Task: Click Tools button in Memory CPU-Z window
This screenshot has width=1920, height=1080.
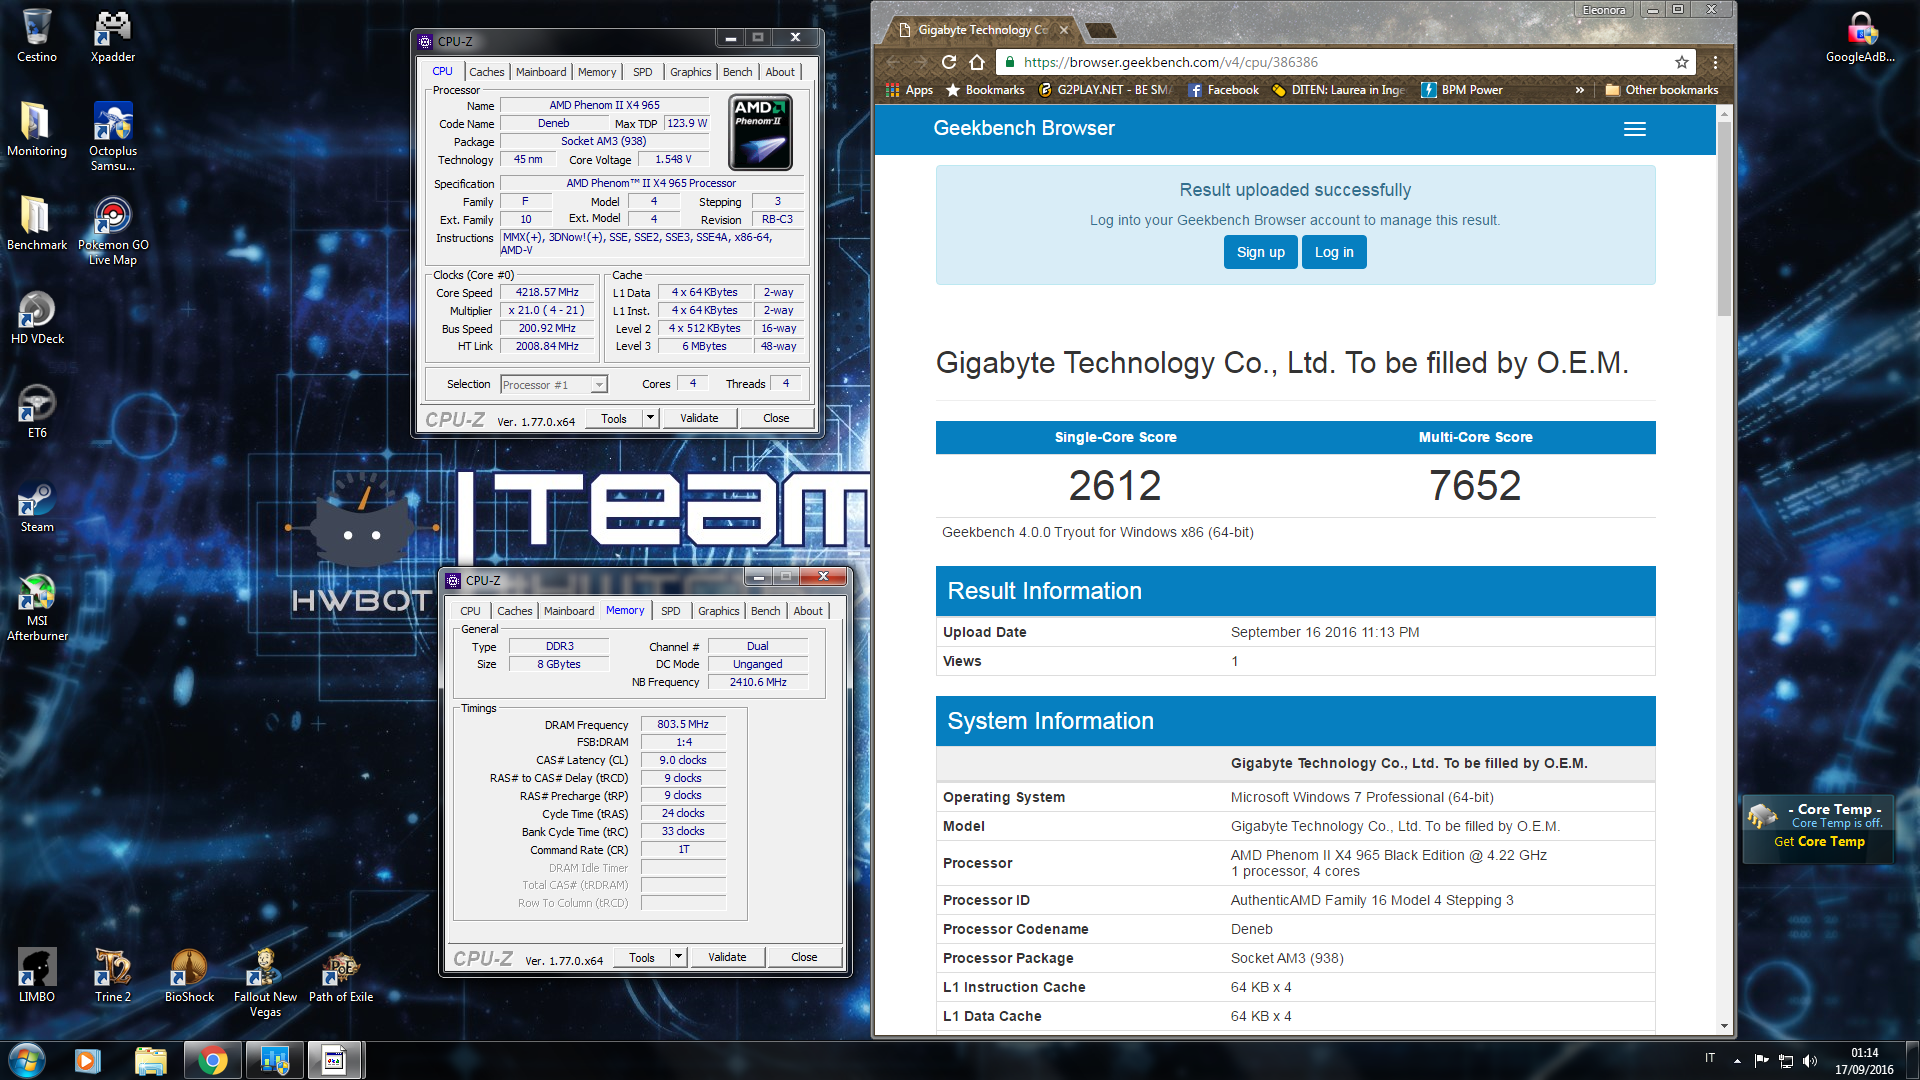Action: 642,957
